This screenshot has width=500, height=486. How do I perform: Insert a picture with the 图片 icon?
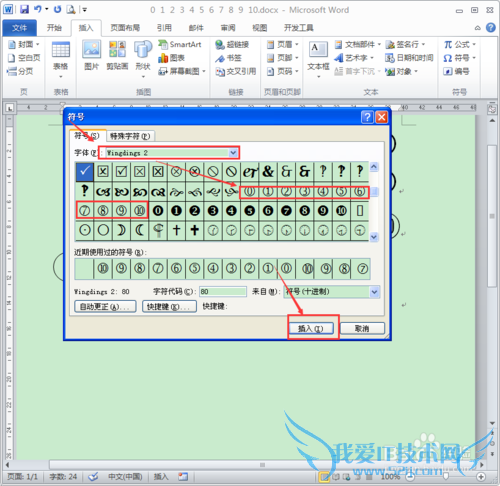pos(91,56)
